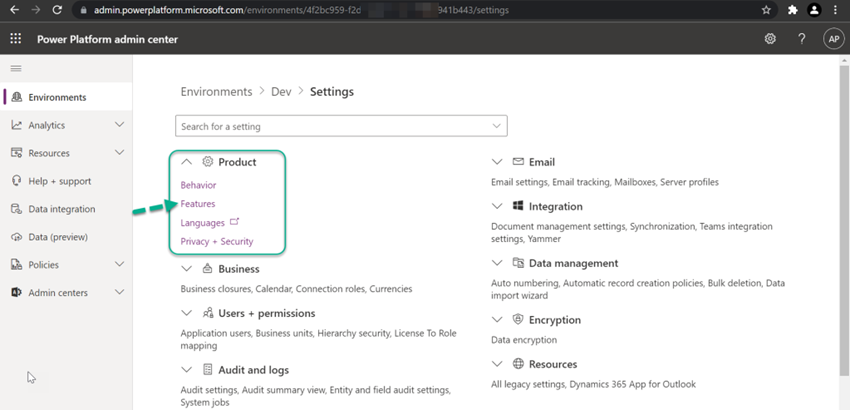Expand Admin centers submenu arrow
Image resolution: width=850 pixels, height=410 pixels.
pyautogui.click(x=120, y=292)
